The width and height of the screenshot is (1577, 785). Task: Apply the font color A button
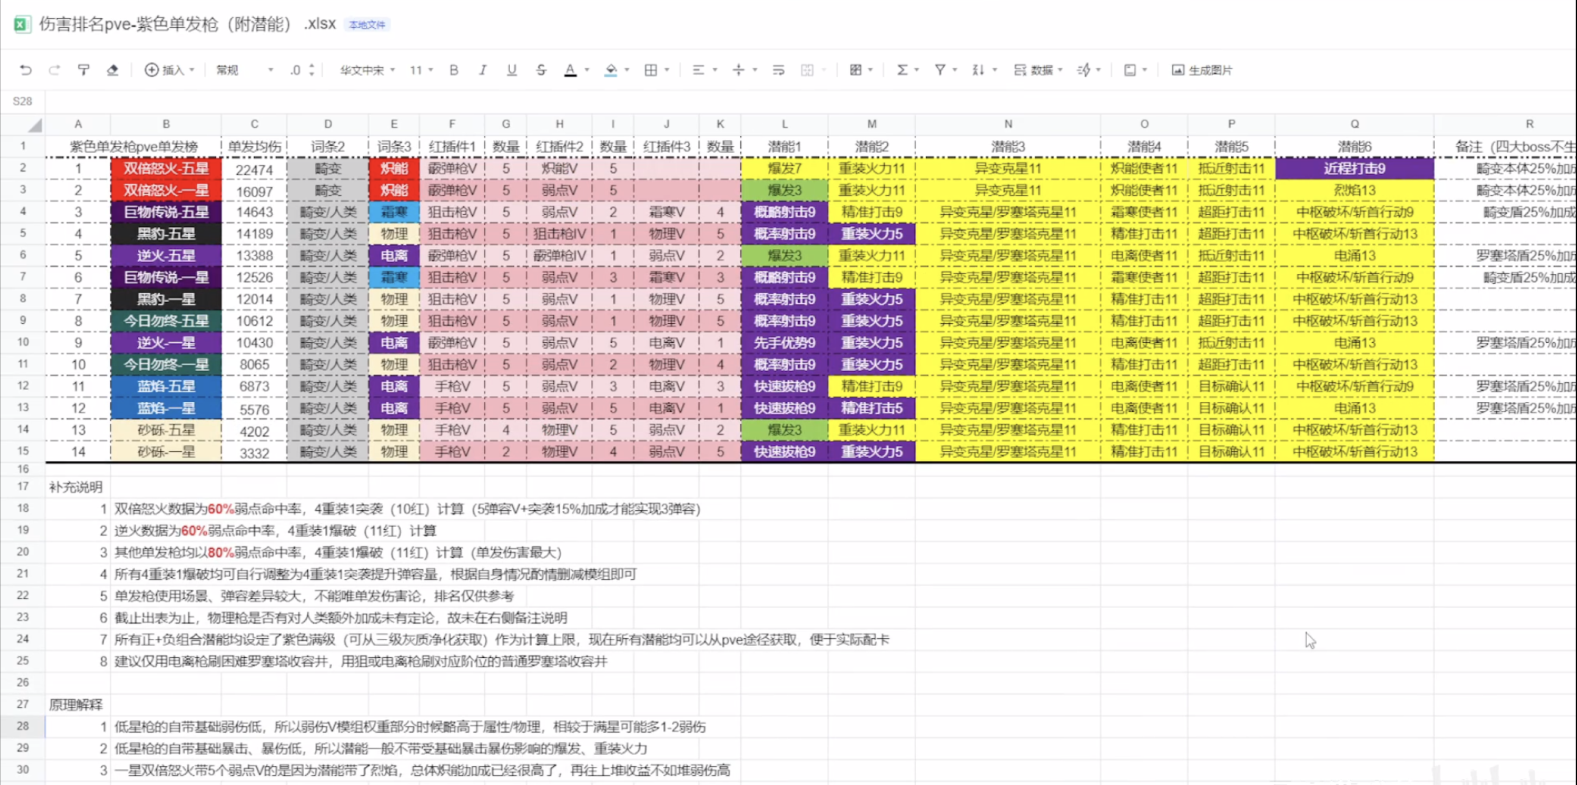(x=570, y=70)
